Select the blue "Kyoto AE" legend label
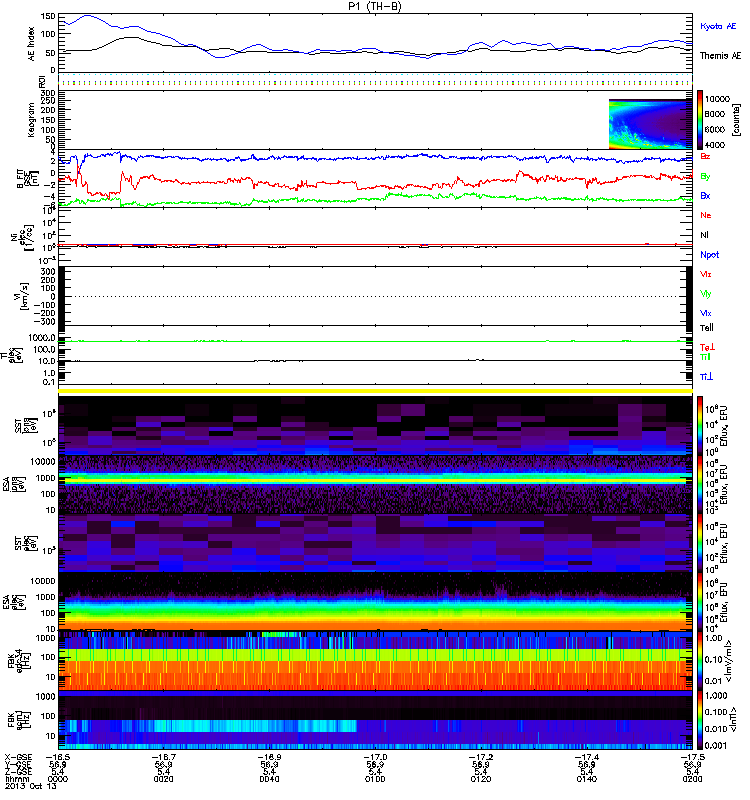The height and width of the screenshot is (800, 750). tap(718, 26)
